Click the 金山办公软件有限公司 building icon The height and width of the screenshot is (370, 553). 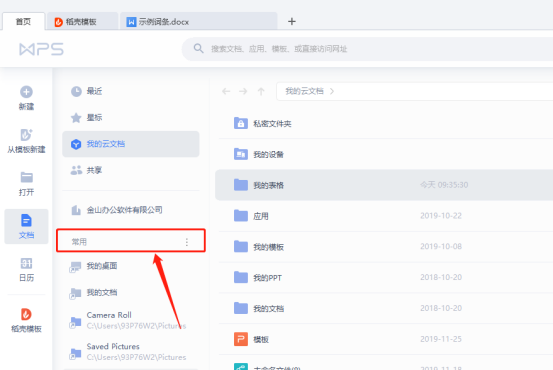point(76,210)
